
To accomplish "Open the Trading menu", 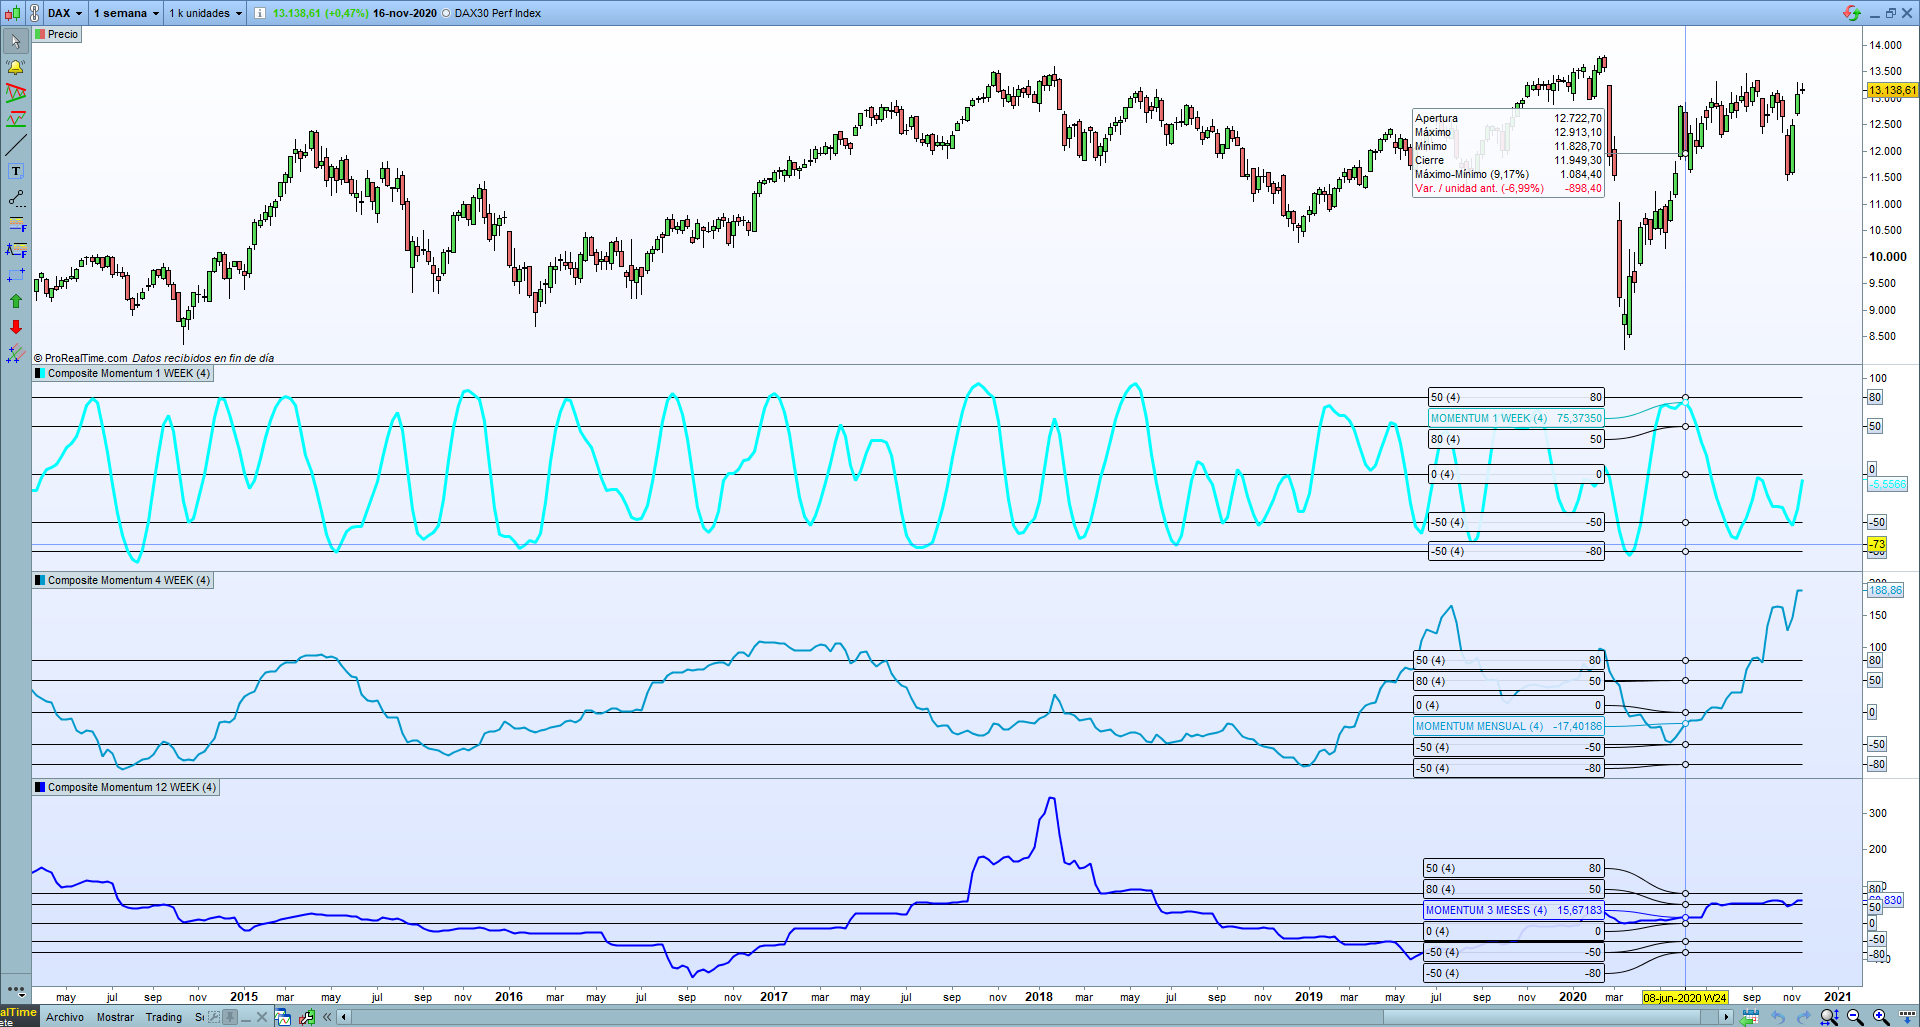I will tap(164, 1017).
